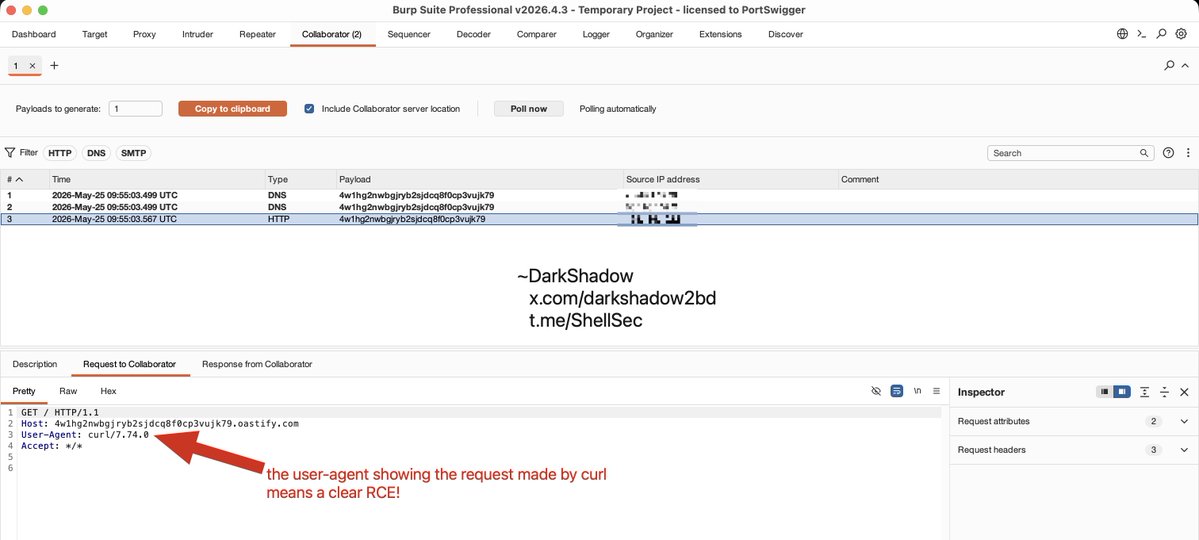Viewport: 1199px width, 540px height.
Task: Click the Payloads to generate number field
Action: [x=135, y=109]
